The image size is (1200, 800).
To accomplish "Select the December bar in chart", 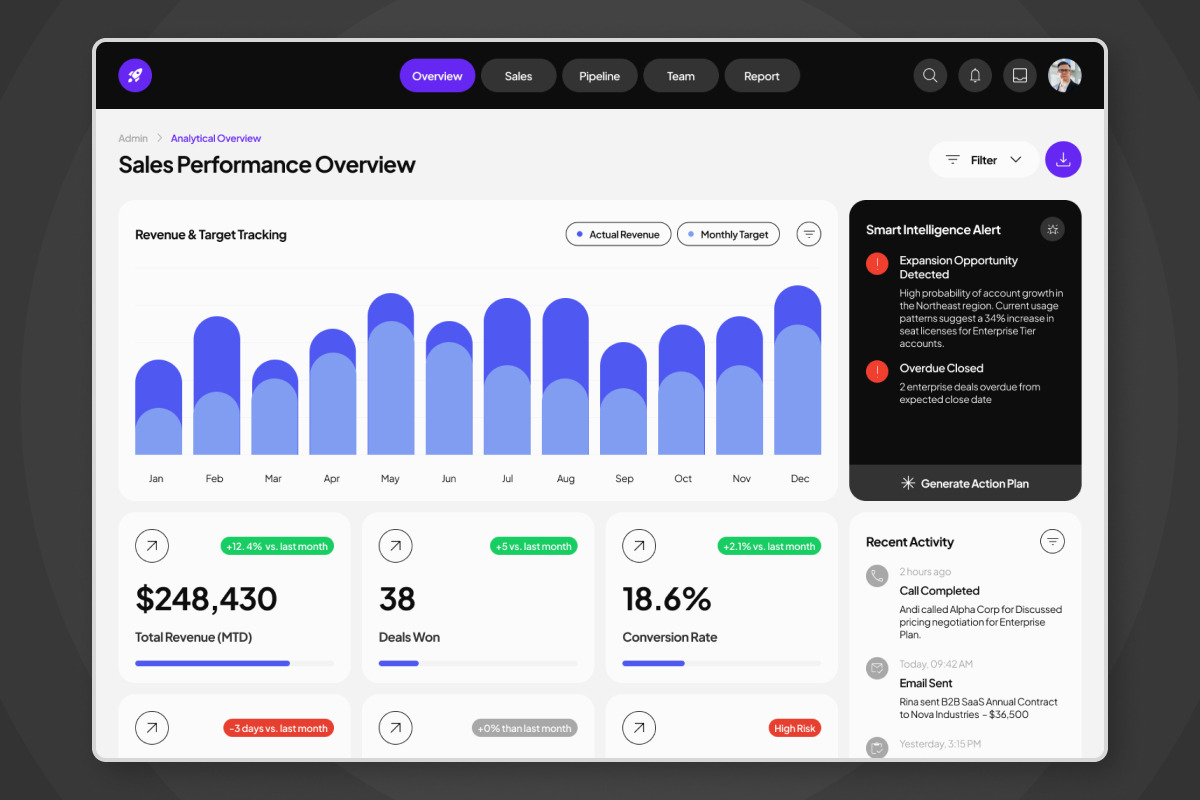I will click(x=798, y=370).
